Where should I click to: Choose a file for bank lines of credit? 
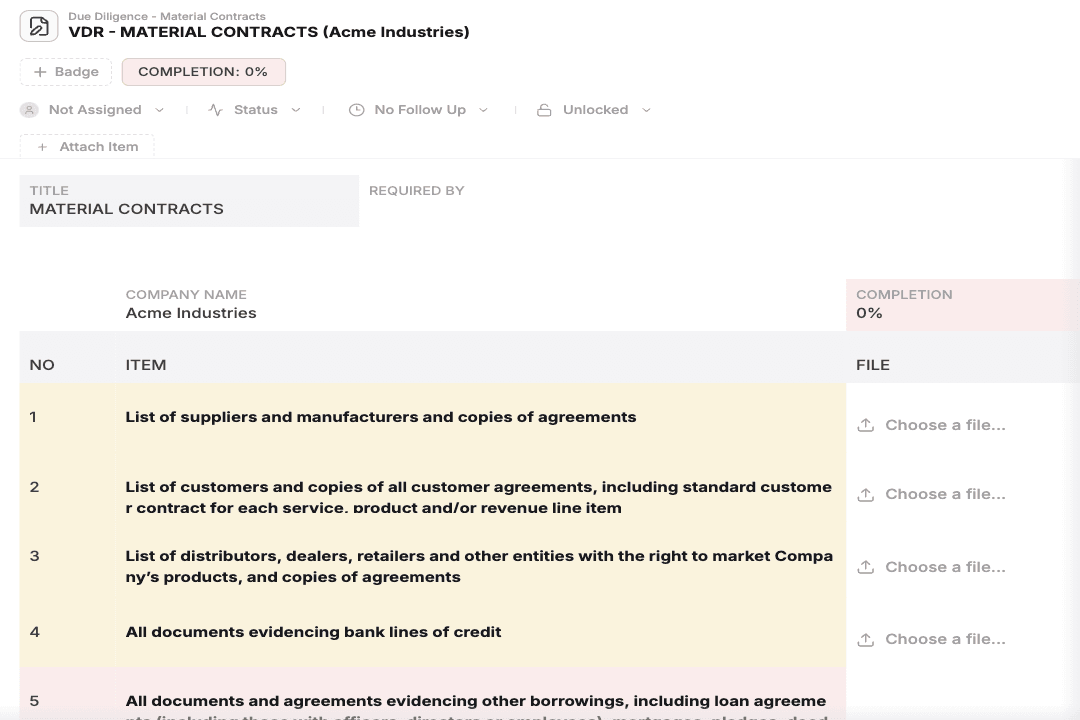coord(931,639)
